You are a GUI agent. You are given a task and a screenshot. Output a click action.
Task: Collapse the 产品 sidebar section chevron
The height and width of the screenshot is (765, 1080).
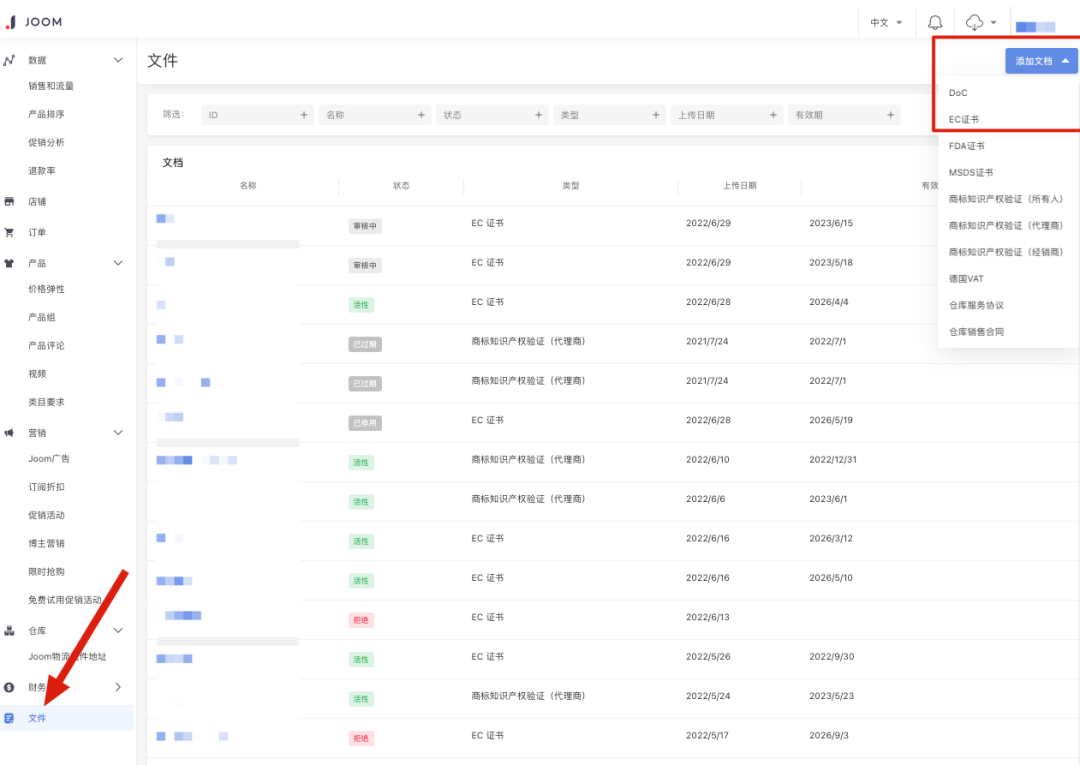118,263
